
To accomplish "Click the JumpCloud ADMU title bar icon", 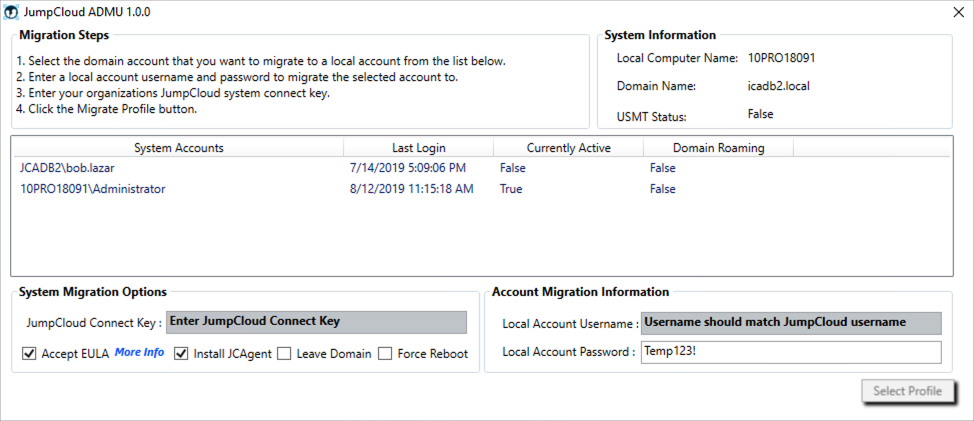I will pos(11,11).
